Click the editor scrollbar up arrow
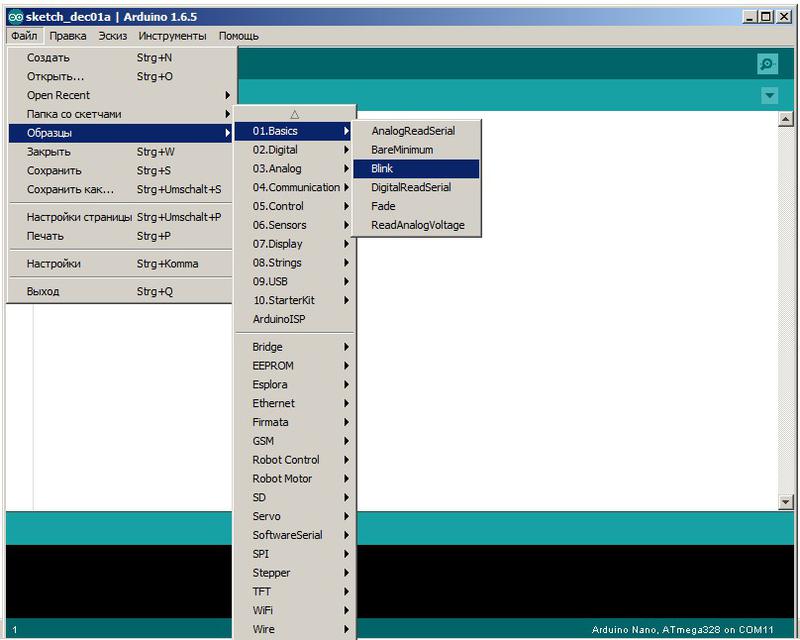Viewport: 800px width, 640px height. [x=786, y=119]
